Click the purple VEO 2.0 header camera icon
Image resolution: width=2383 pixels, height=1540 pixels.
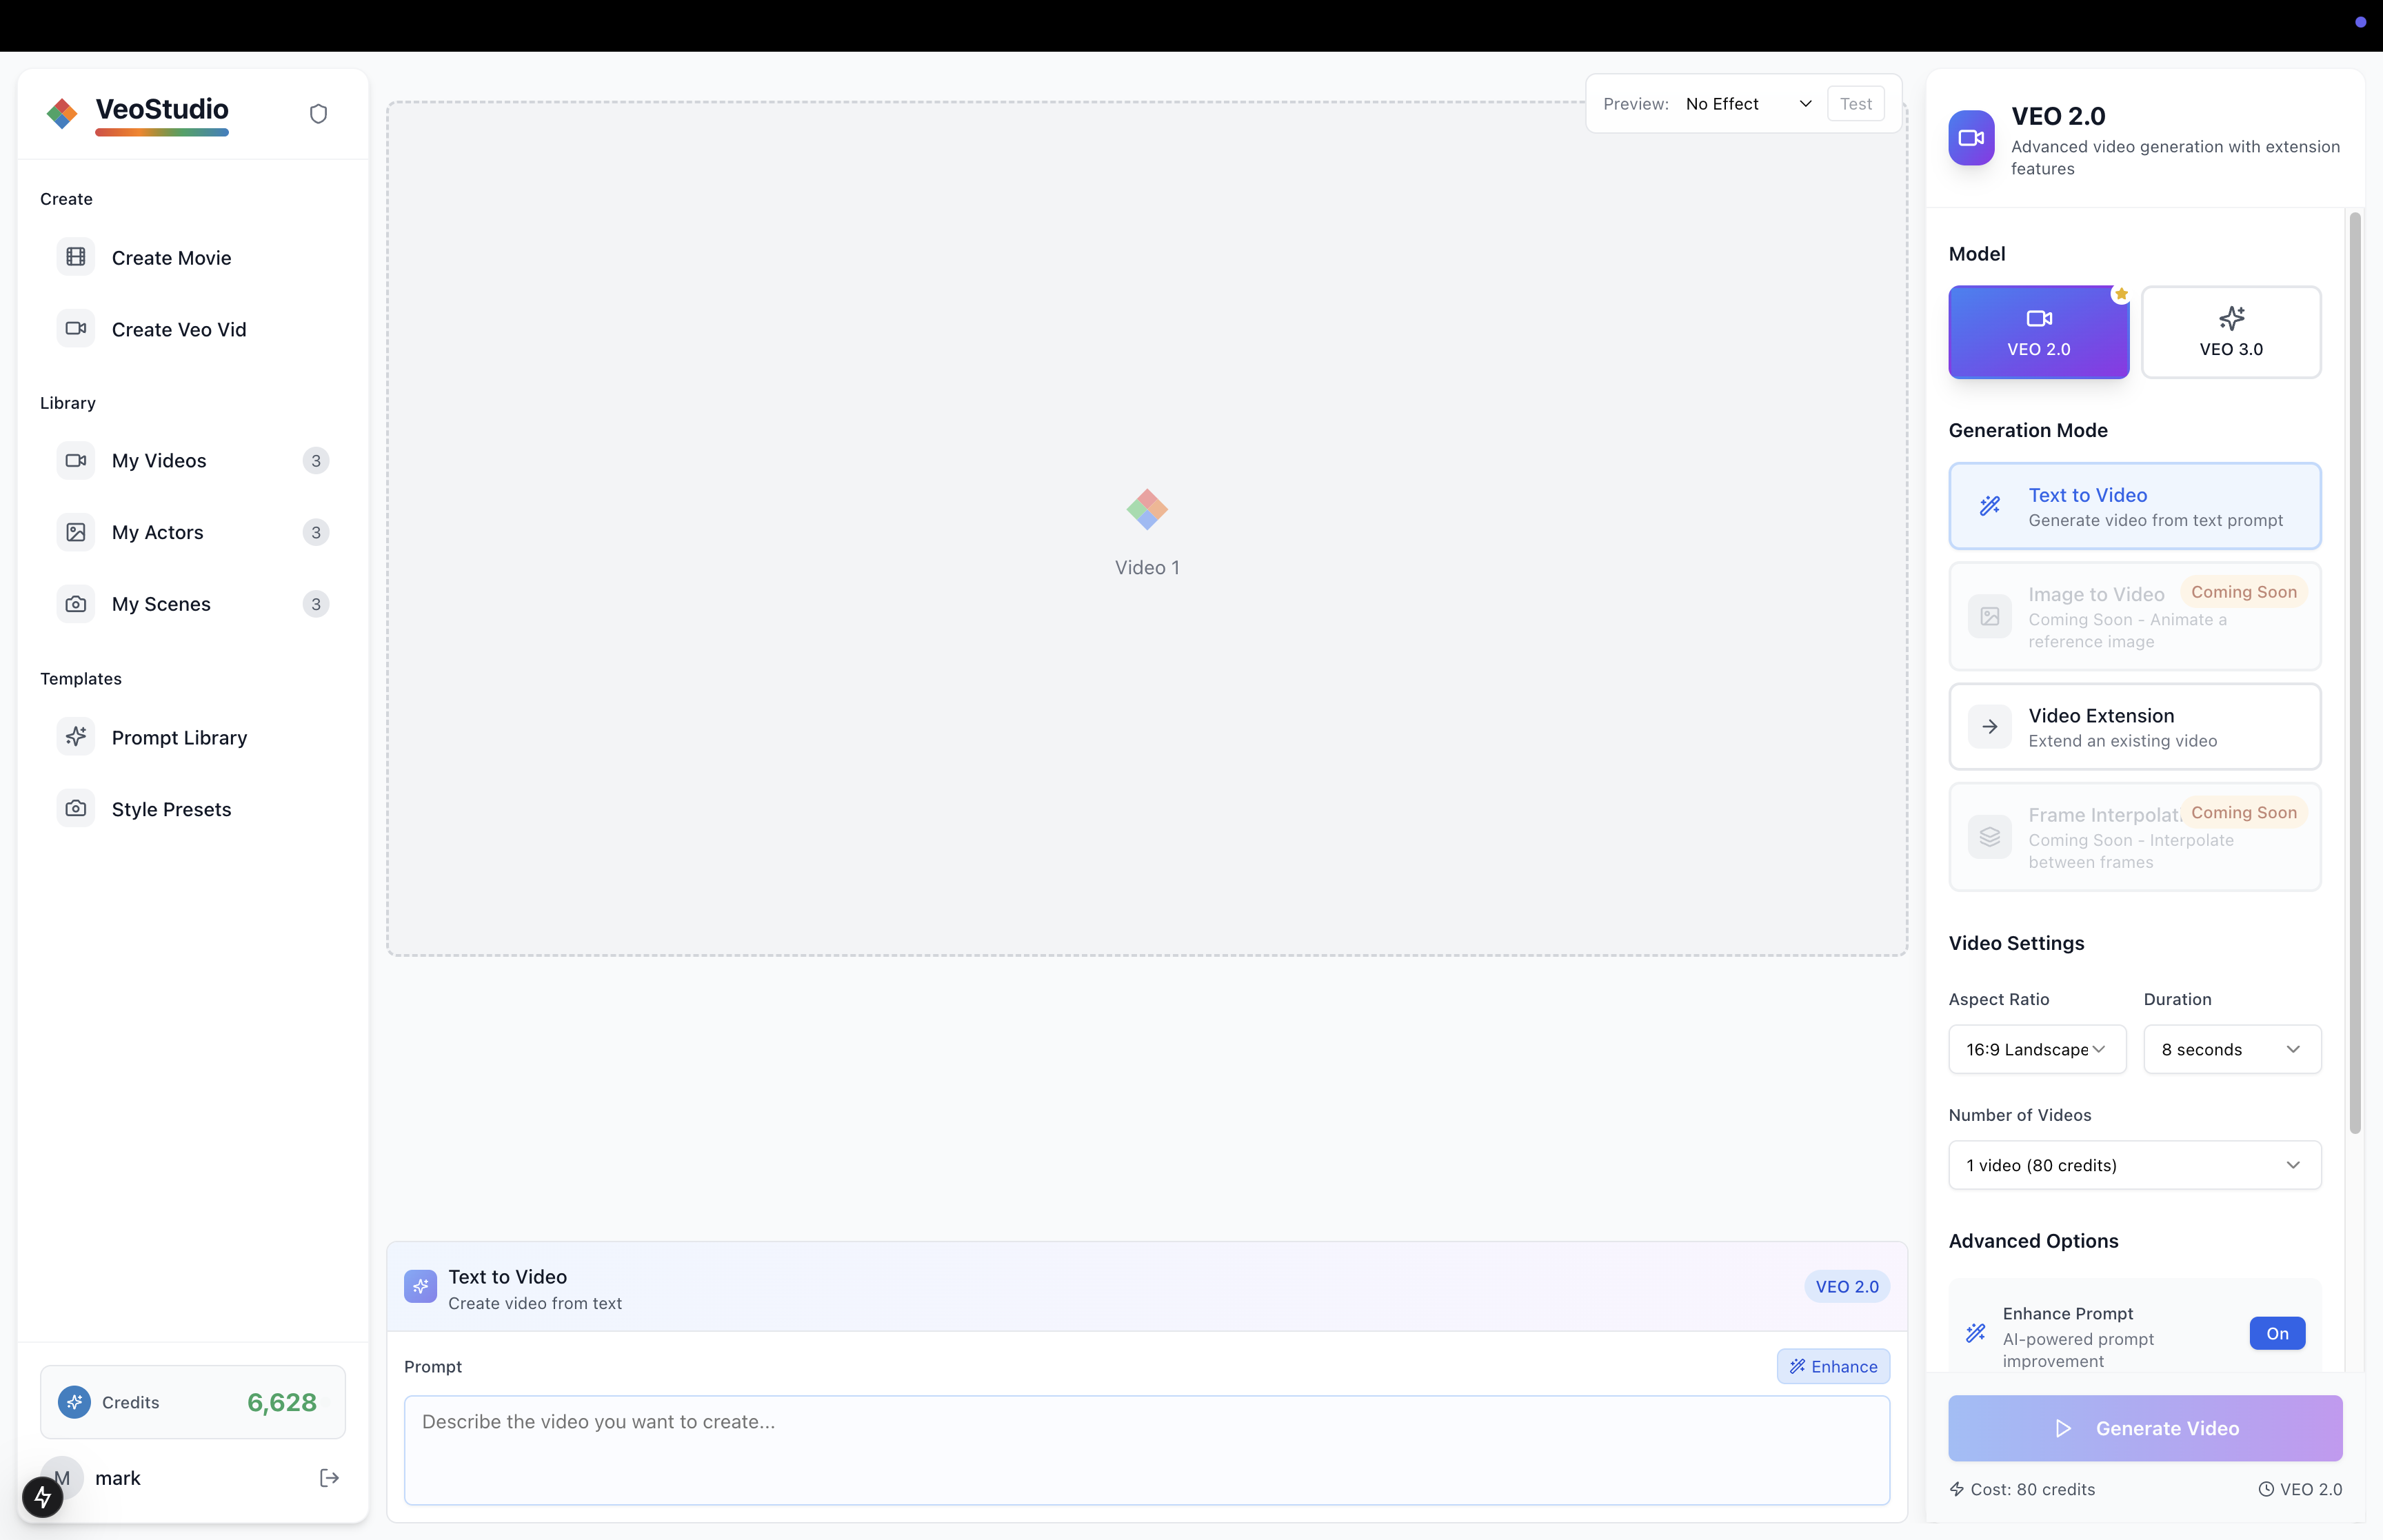point(1971,138)
